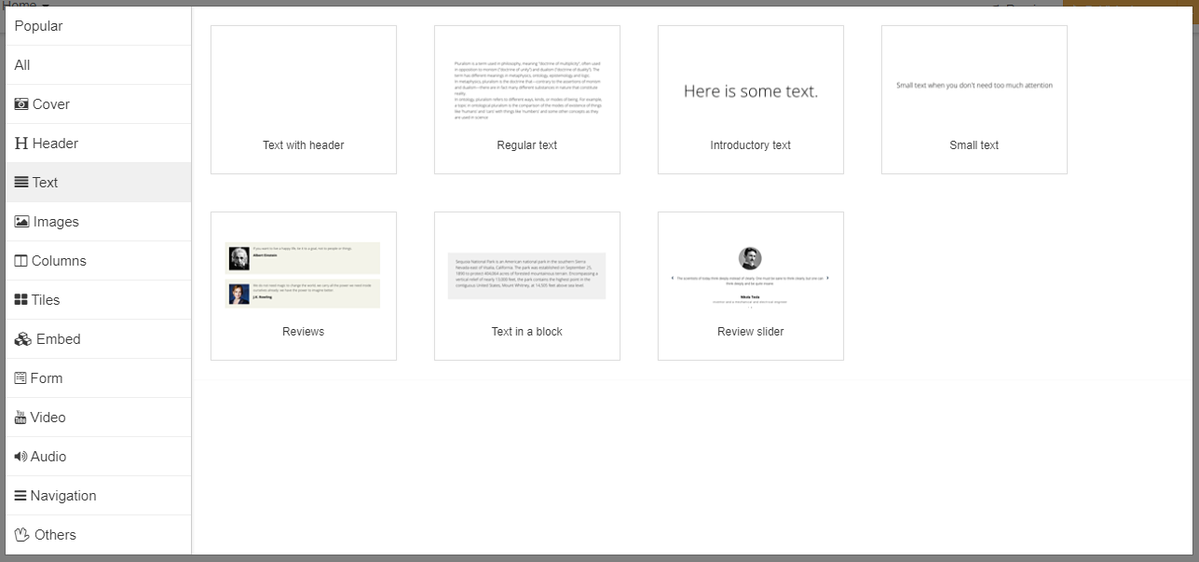
Task: Click the columns icon next to Columns
Action: [x=21, y=261]
